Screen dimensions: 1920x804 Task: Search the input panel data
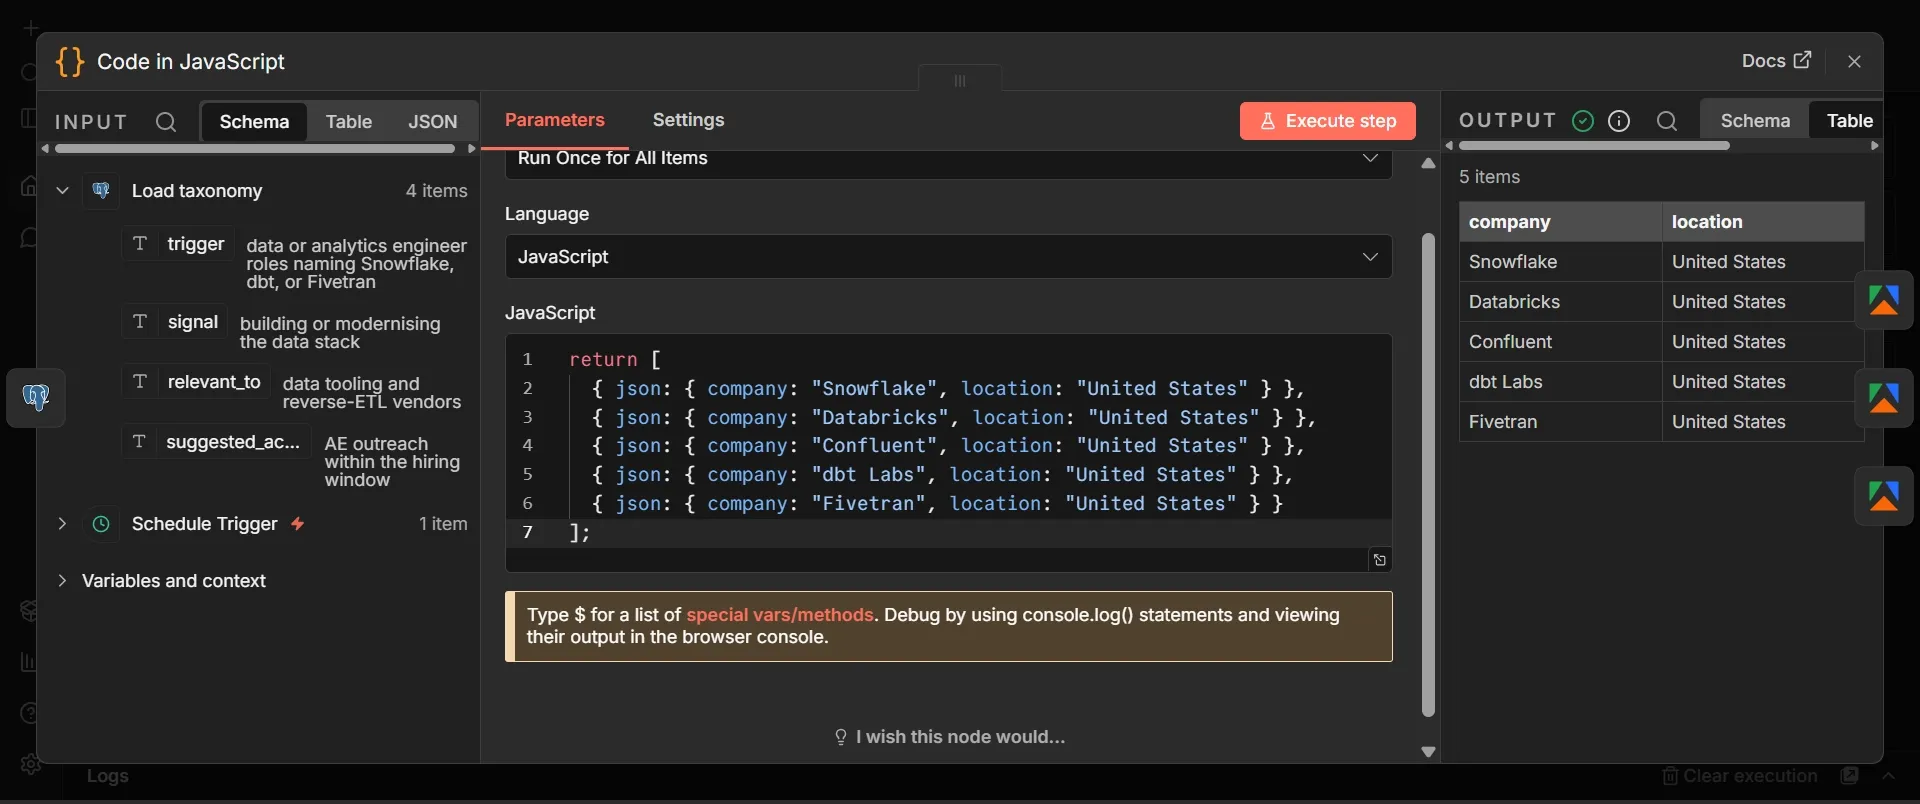click(166, 122)
